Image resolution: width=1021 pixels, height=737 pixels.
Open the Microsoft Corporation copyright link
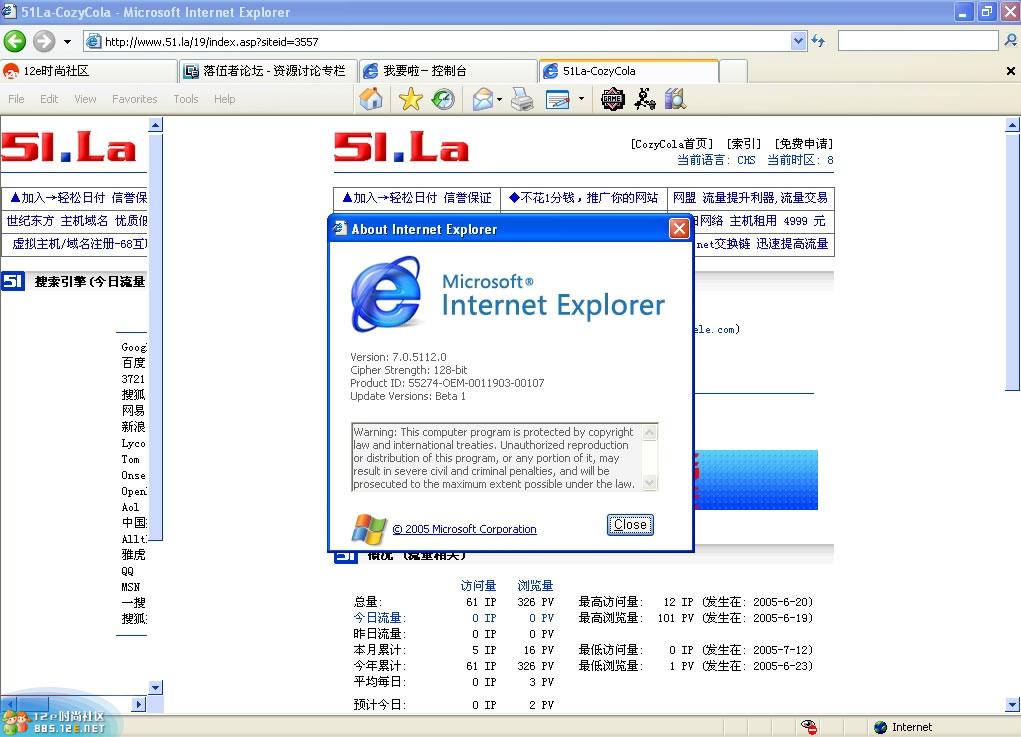(x=464, y=528)
